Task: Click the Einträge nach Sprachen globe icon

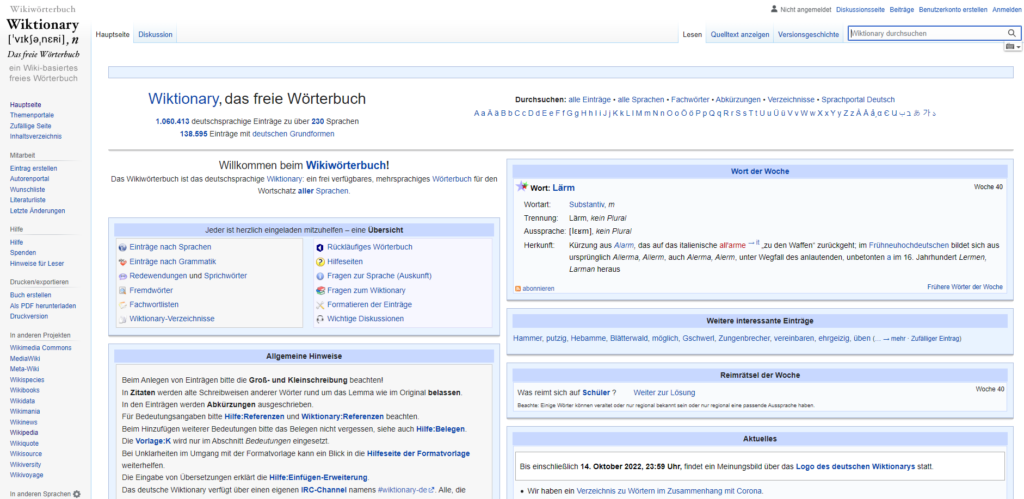Action: (122, 248)
